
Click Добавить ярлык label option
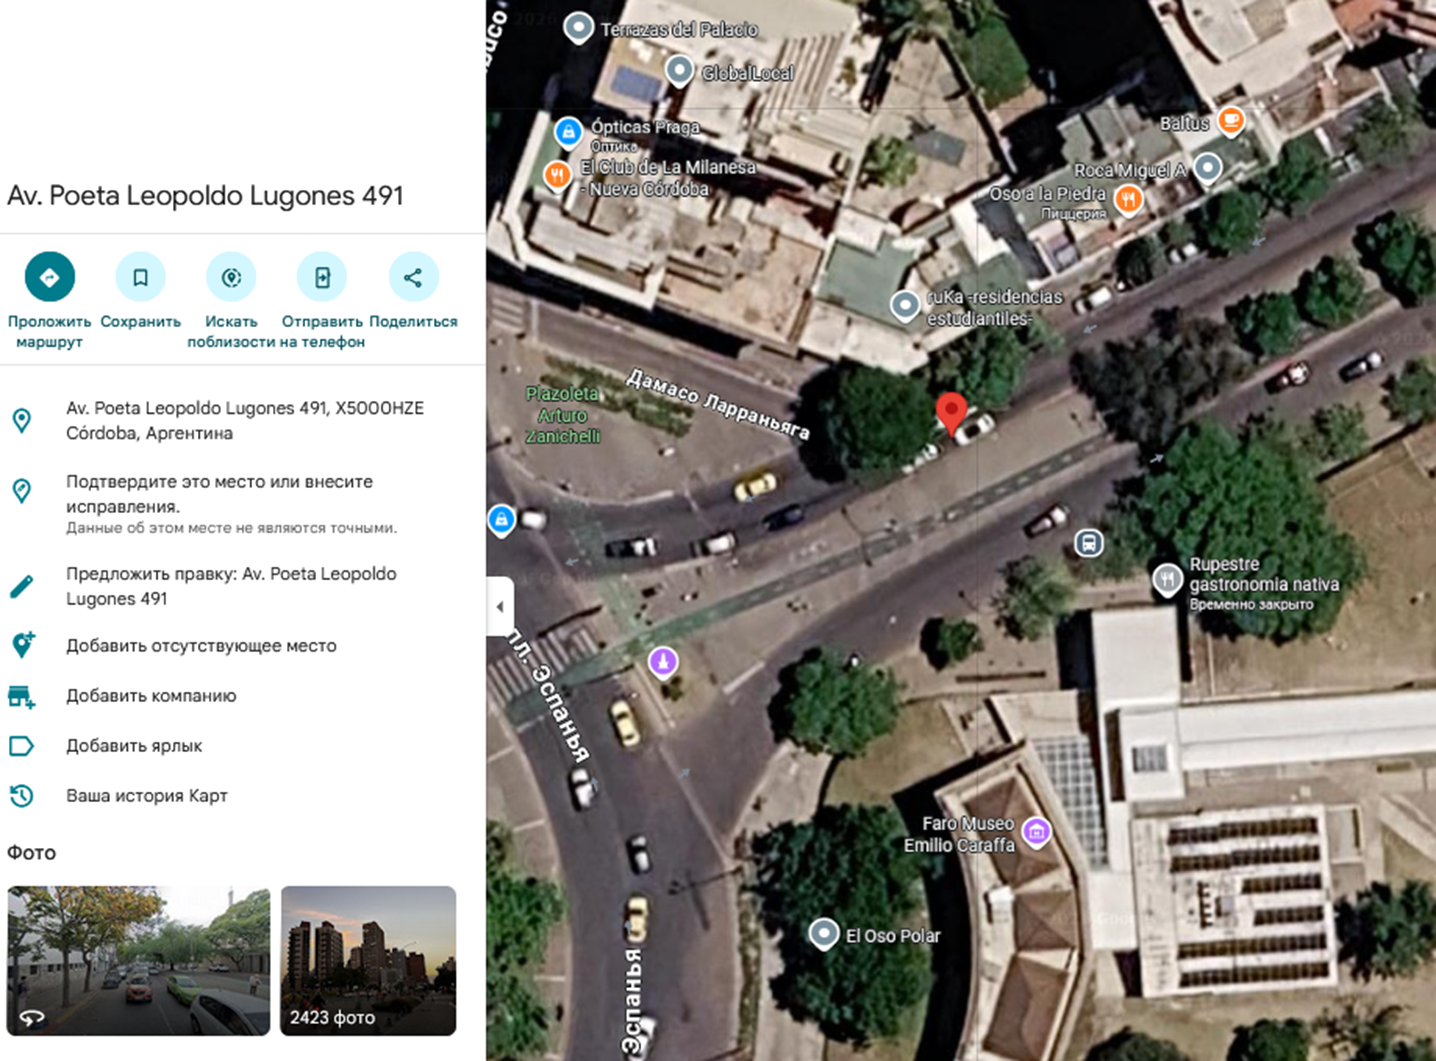(134, 746)
